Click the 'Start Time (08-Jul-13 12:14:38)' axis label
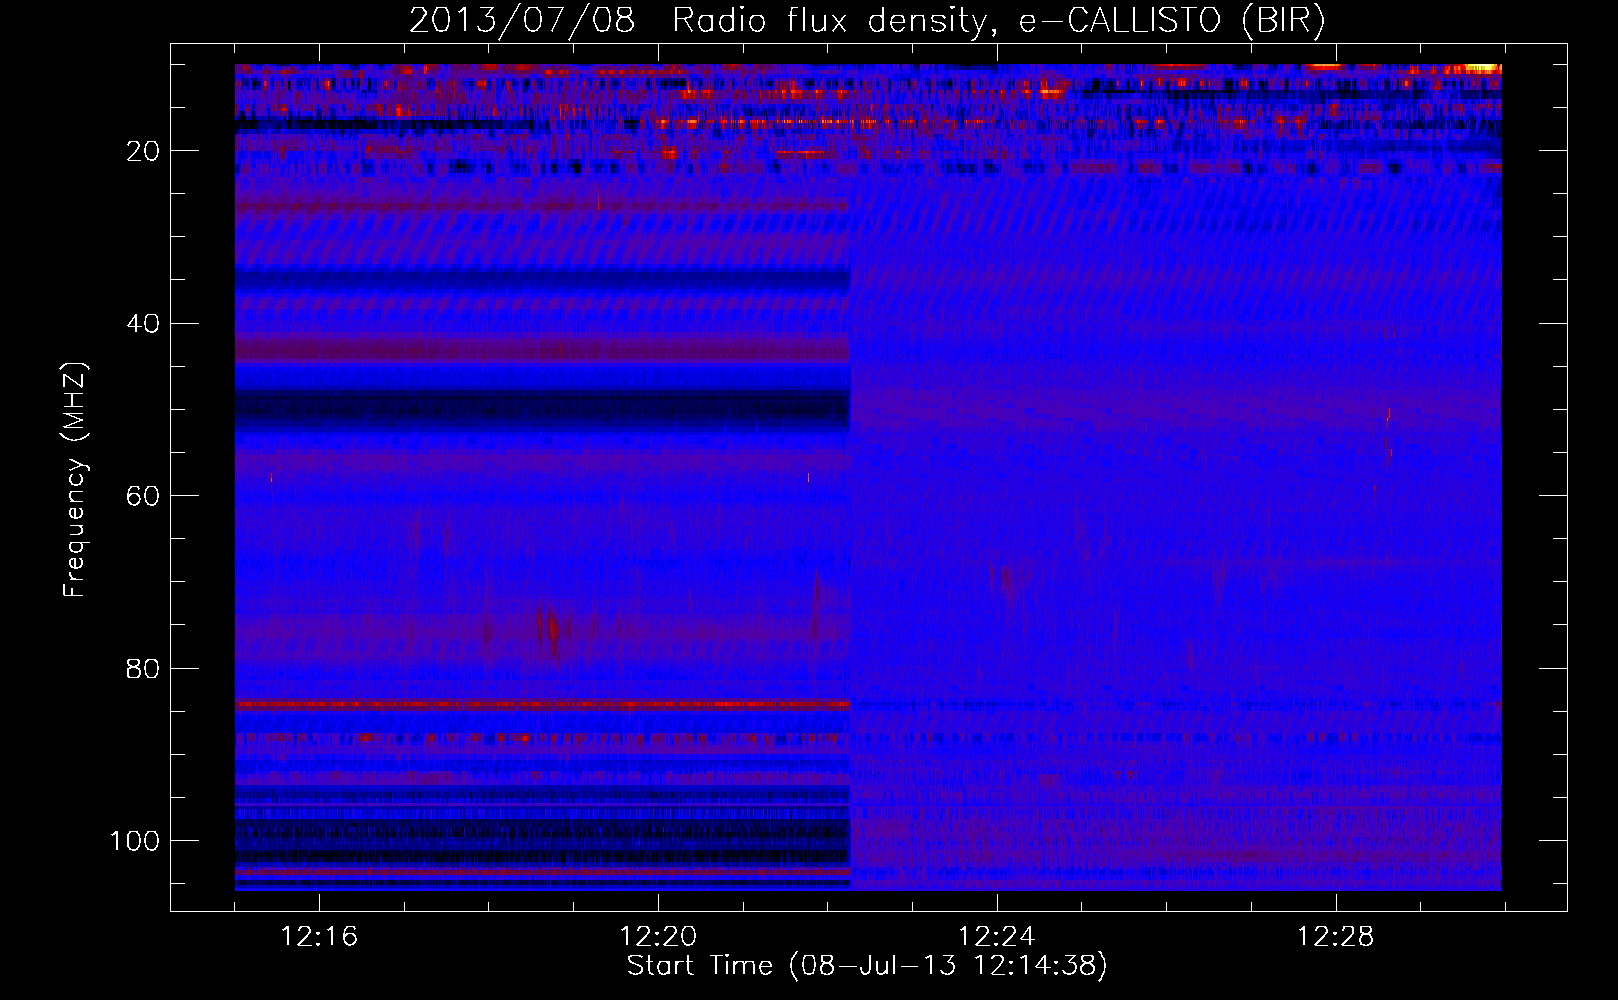This screenshot has height=1000, width=1618. click(x=867, y=966)
